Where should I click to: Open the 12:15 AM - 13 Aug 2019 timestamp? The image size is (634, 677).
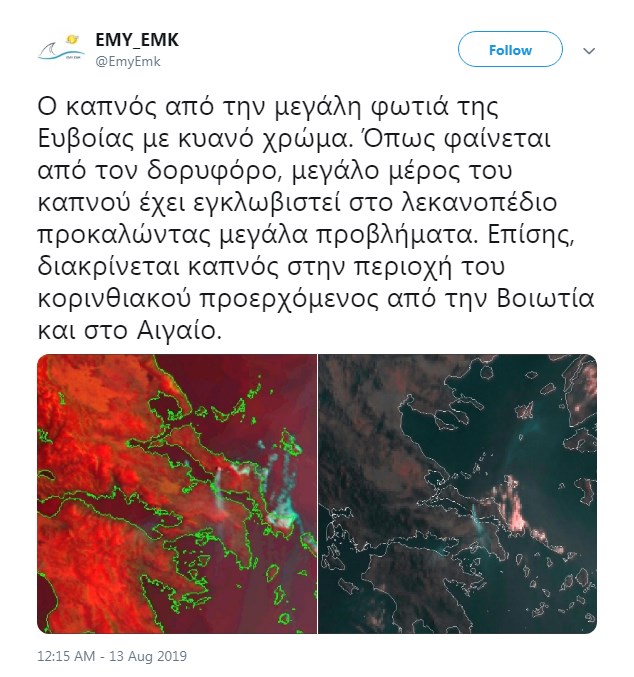coord(112,656)
